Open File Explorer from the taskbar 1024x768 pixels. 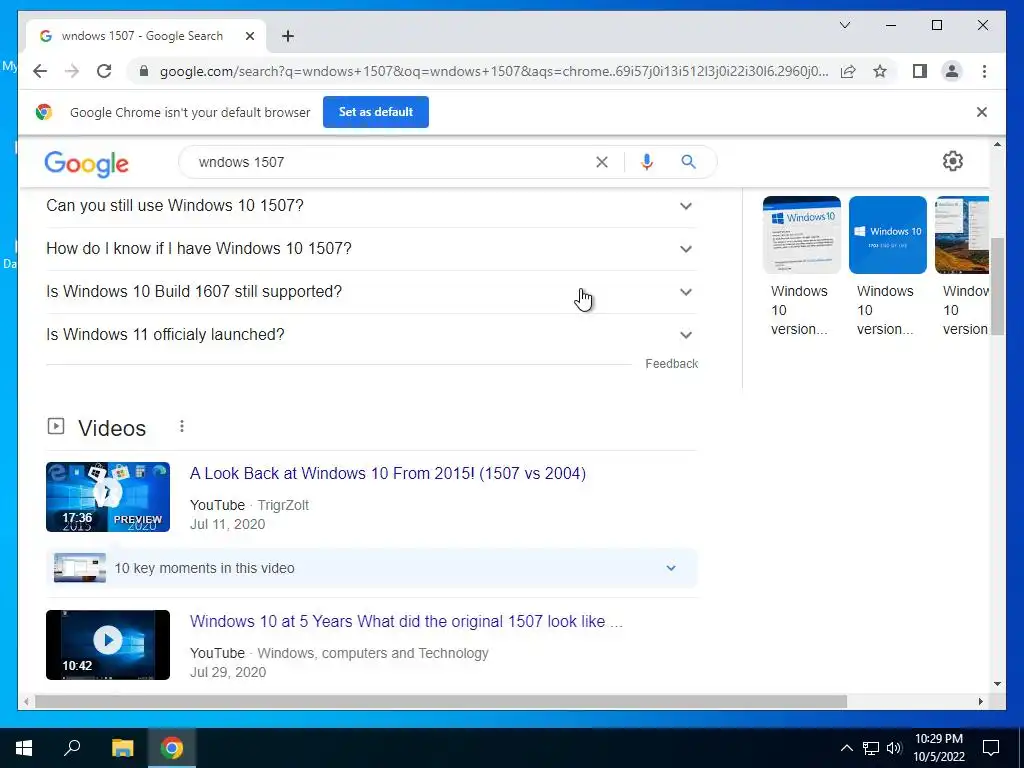tap(122, 748)
